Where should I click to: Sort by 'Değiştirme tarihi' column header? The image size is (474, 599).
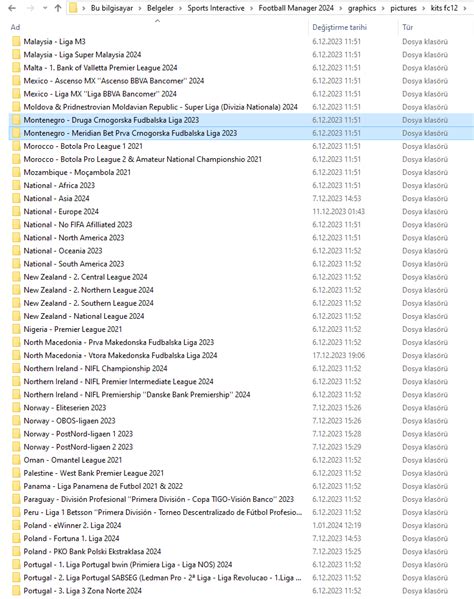(x=340, y=27)
